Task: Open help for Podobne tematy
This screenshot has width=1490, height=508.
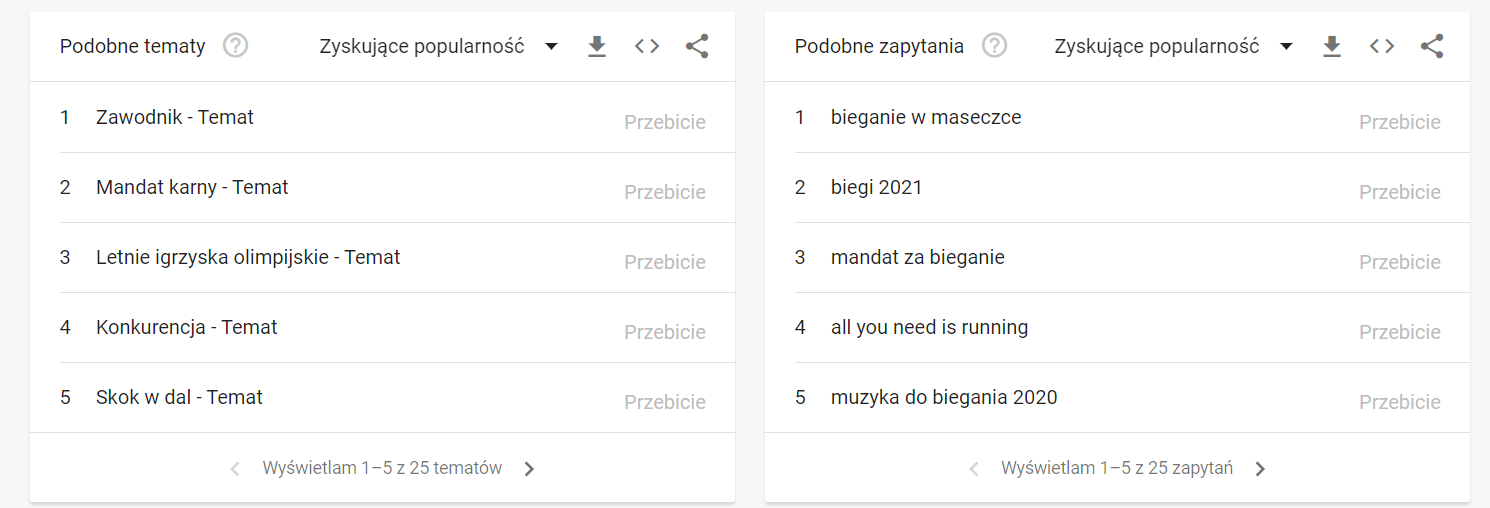Action: (x=235, y=46)
